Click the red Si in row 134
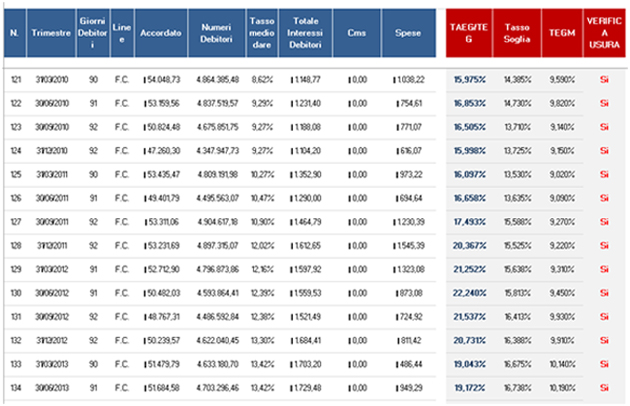Viewport: 630px width, 406px height. (604, 388)
